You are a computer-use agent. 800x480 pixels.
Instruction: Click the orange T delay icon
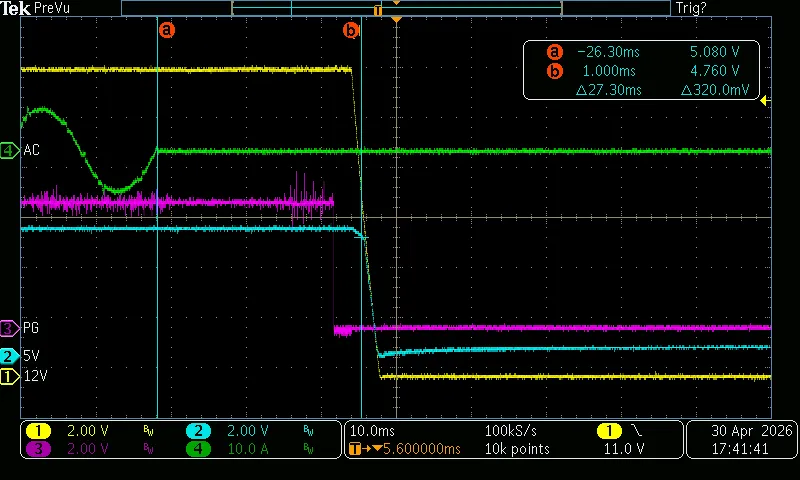click(355, 449)
